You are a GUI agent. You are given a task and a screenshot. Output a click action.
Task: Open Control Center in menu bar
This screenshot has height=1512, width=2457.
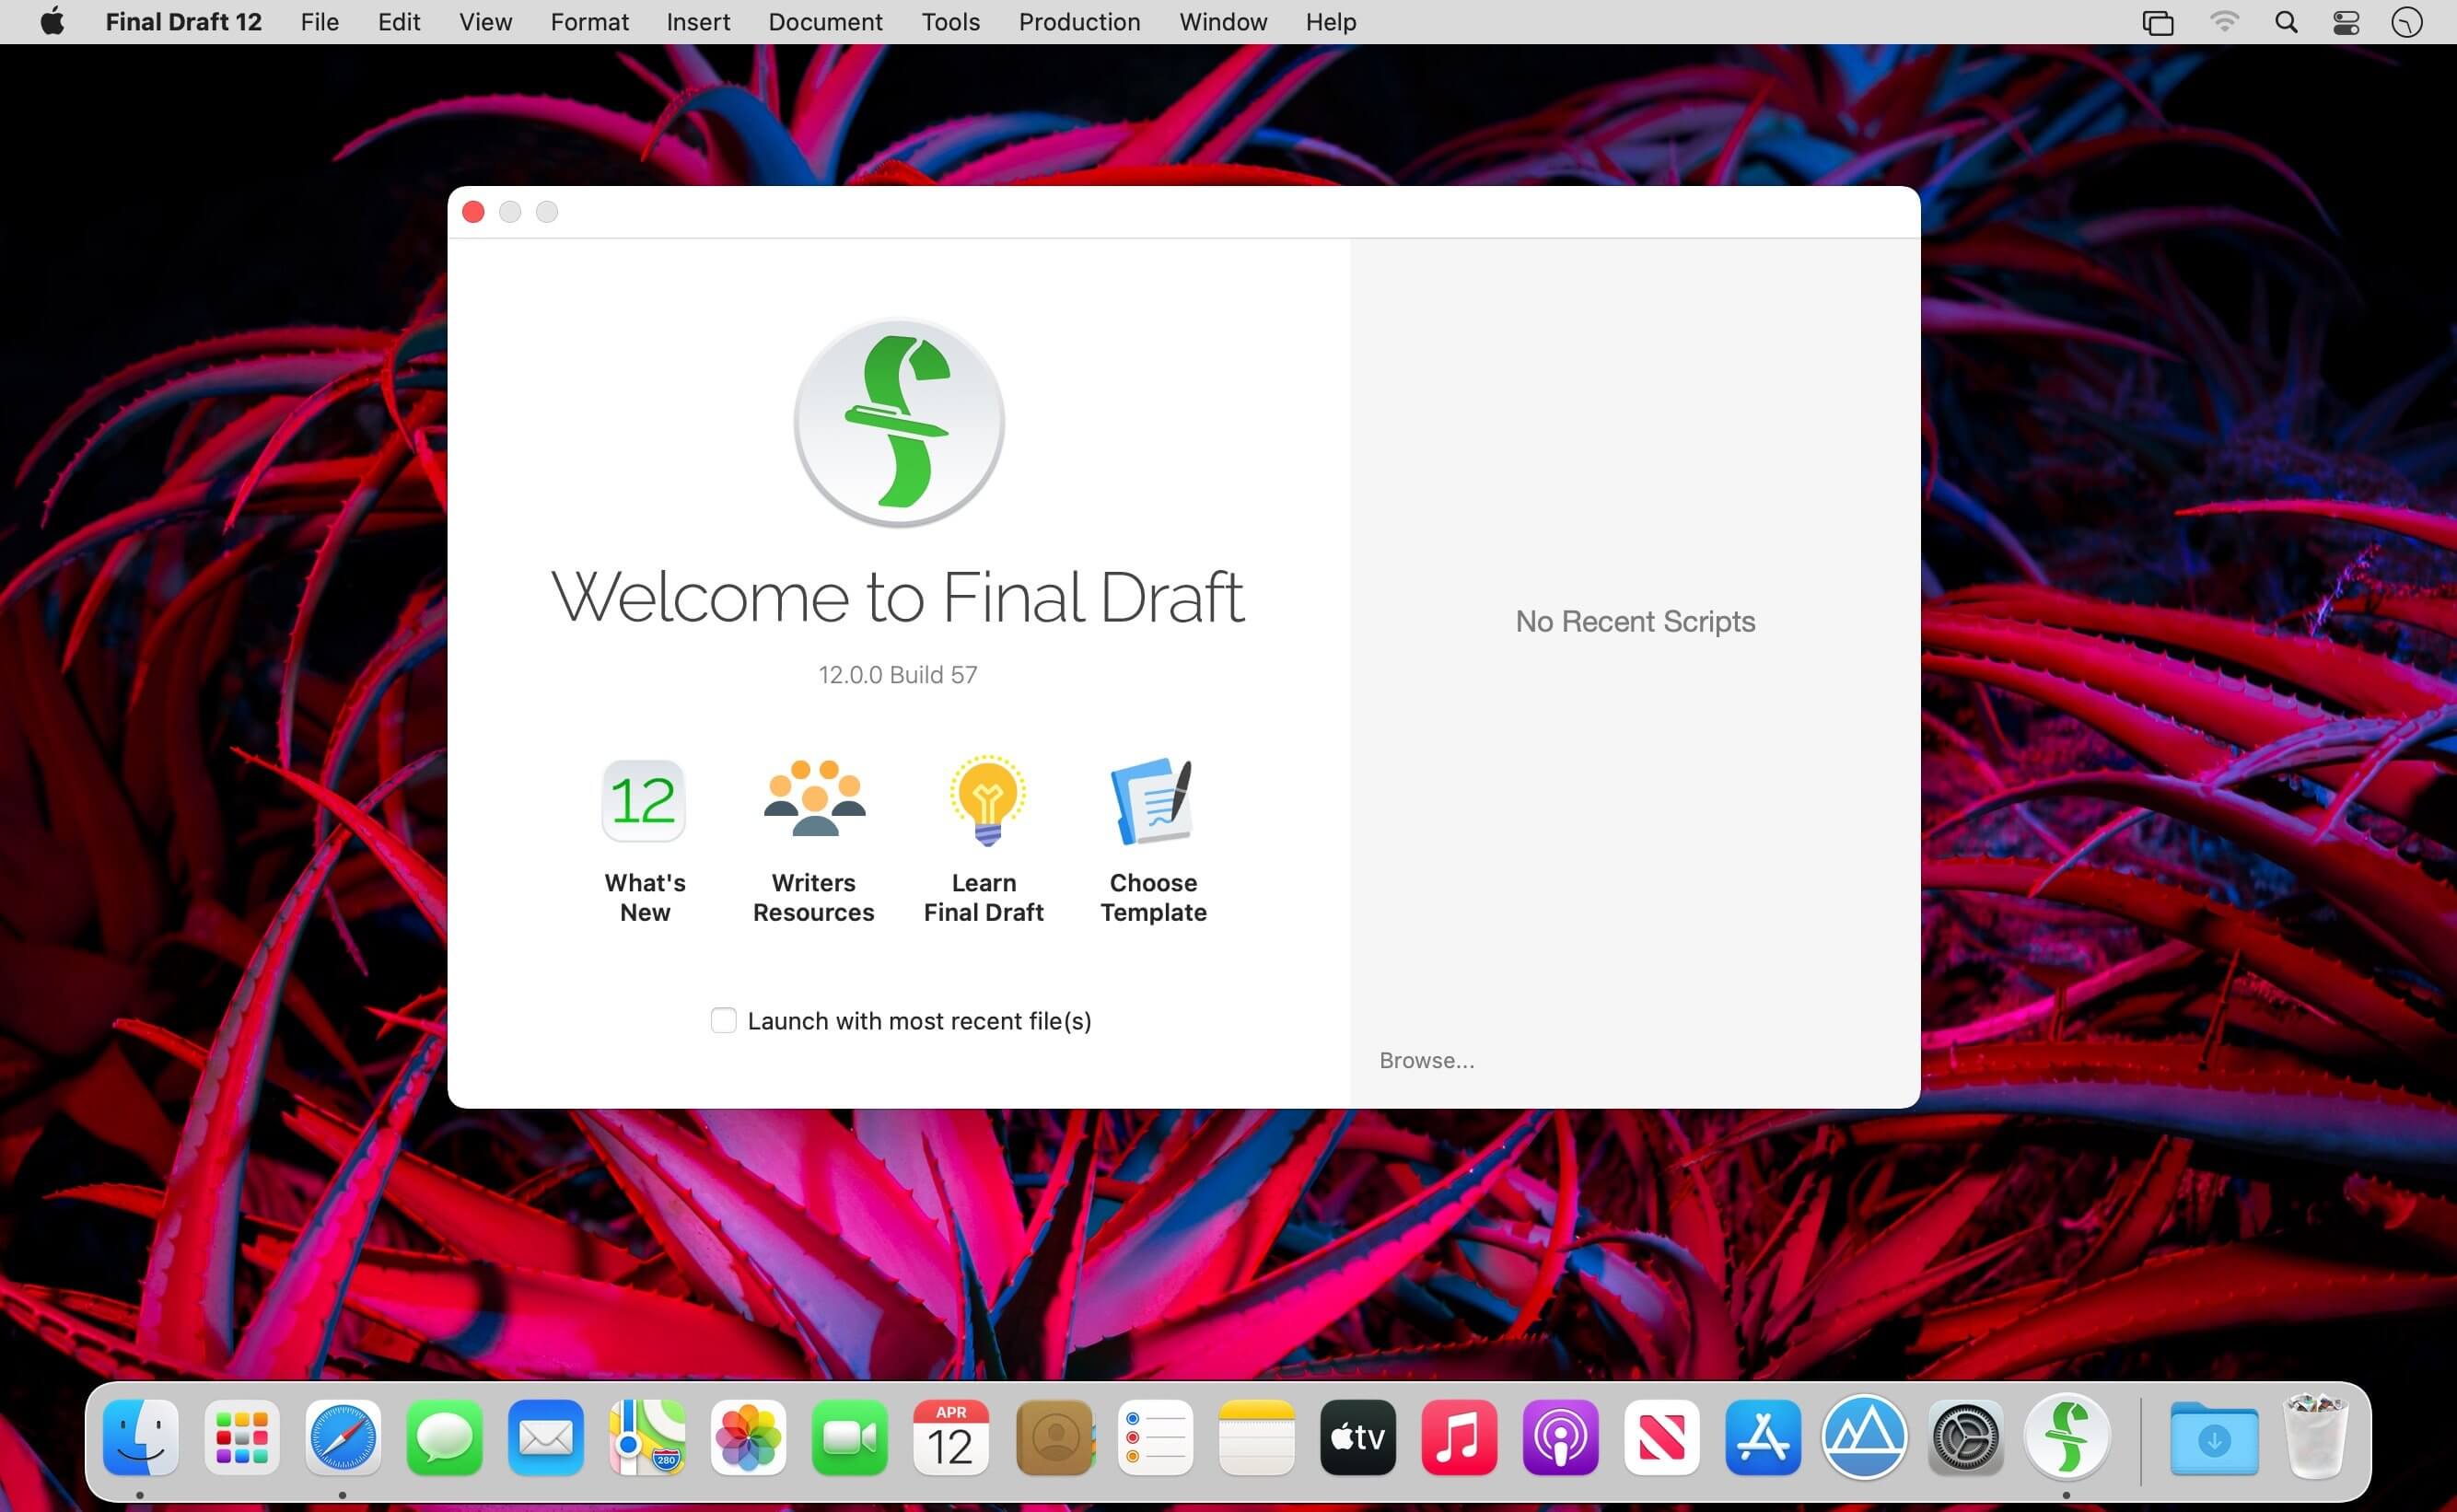point(2346,22)
